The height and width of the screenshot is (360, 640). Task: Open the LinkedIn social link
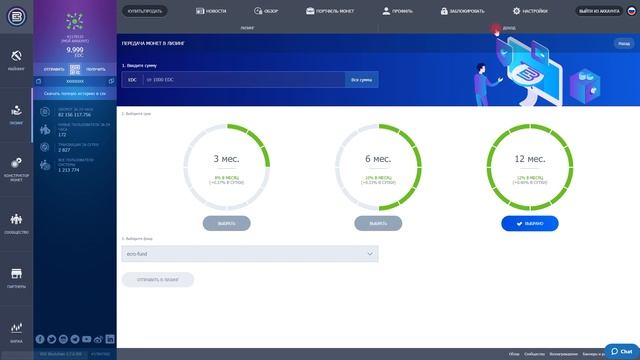(110, 339)
